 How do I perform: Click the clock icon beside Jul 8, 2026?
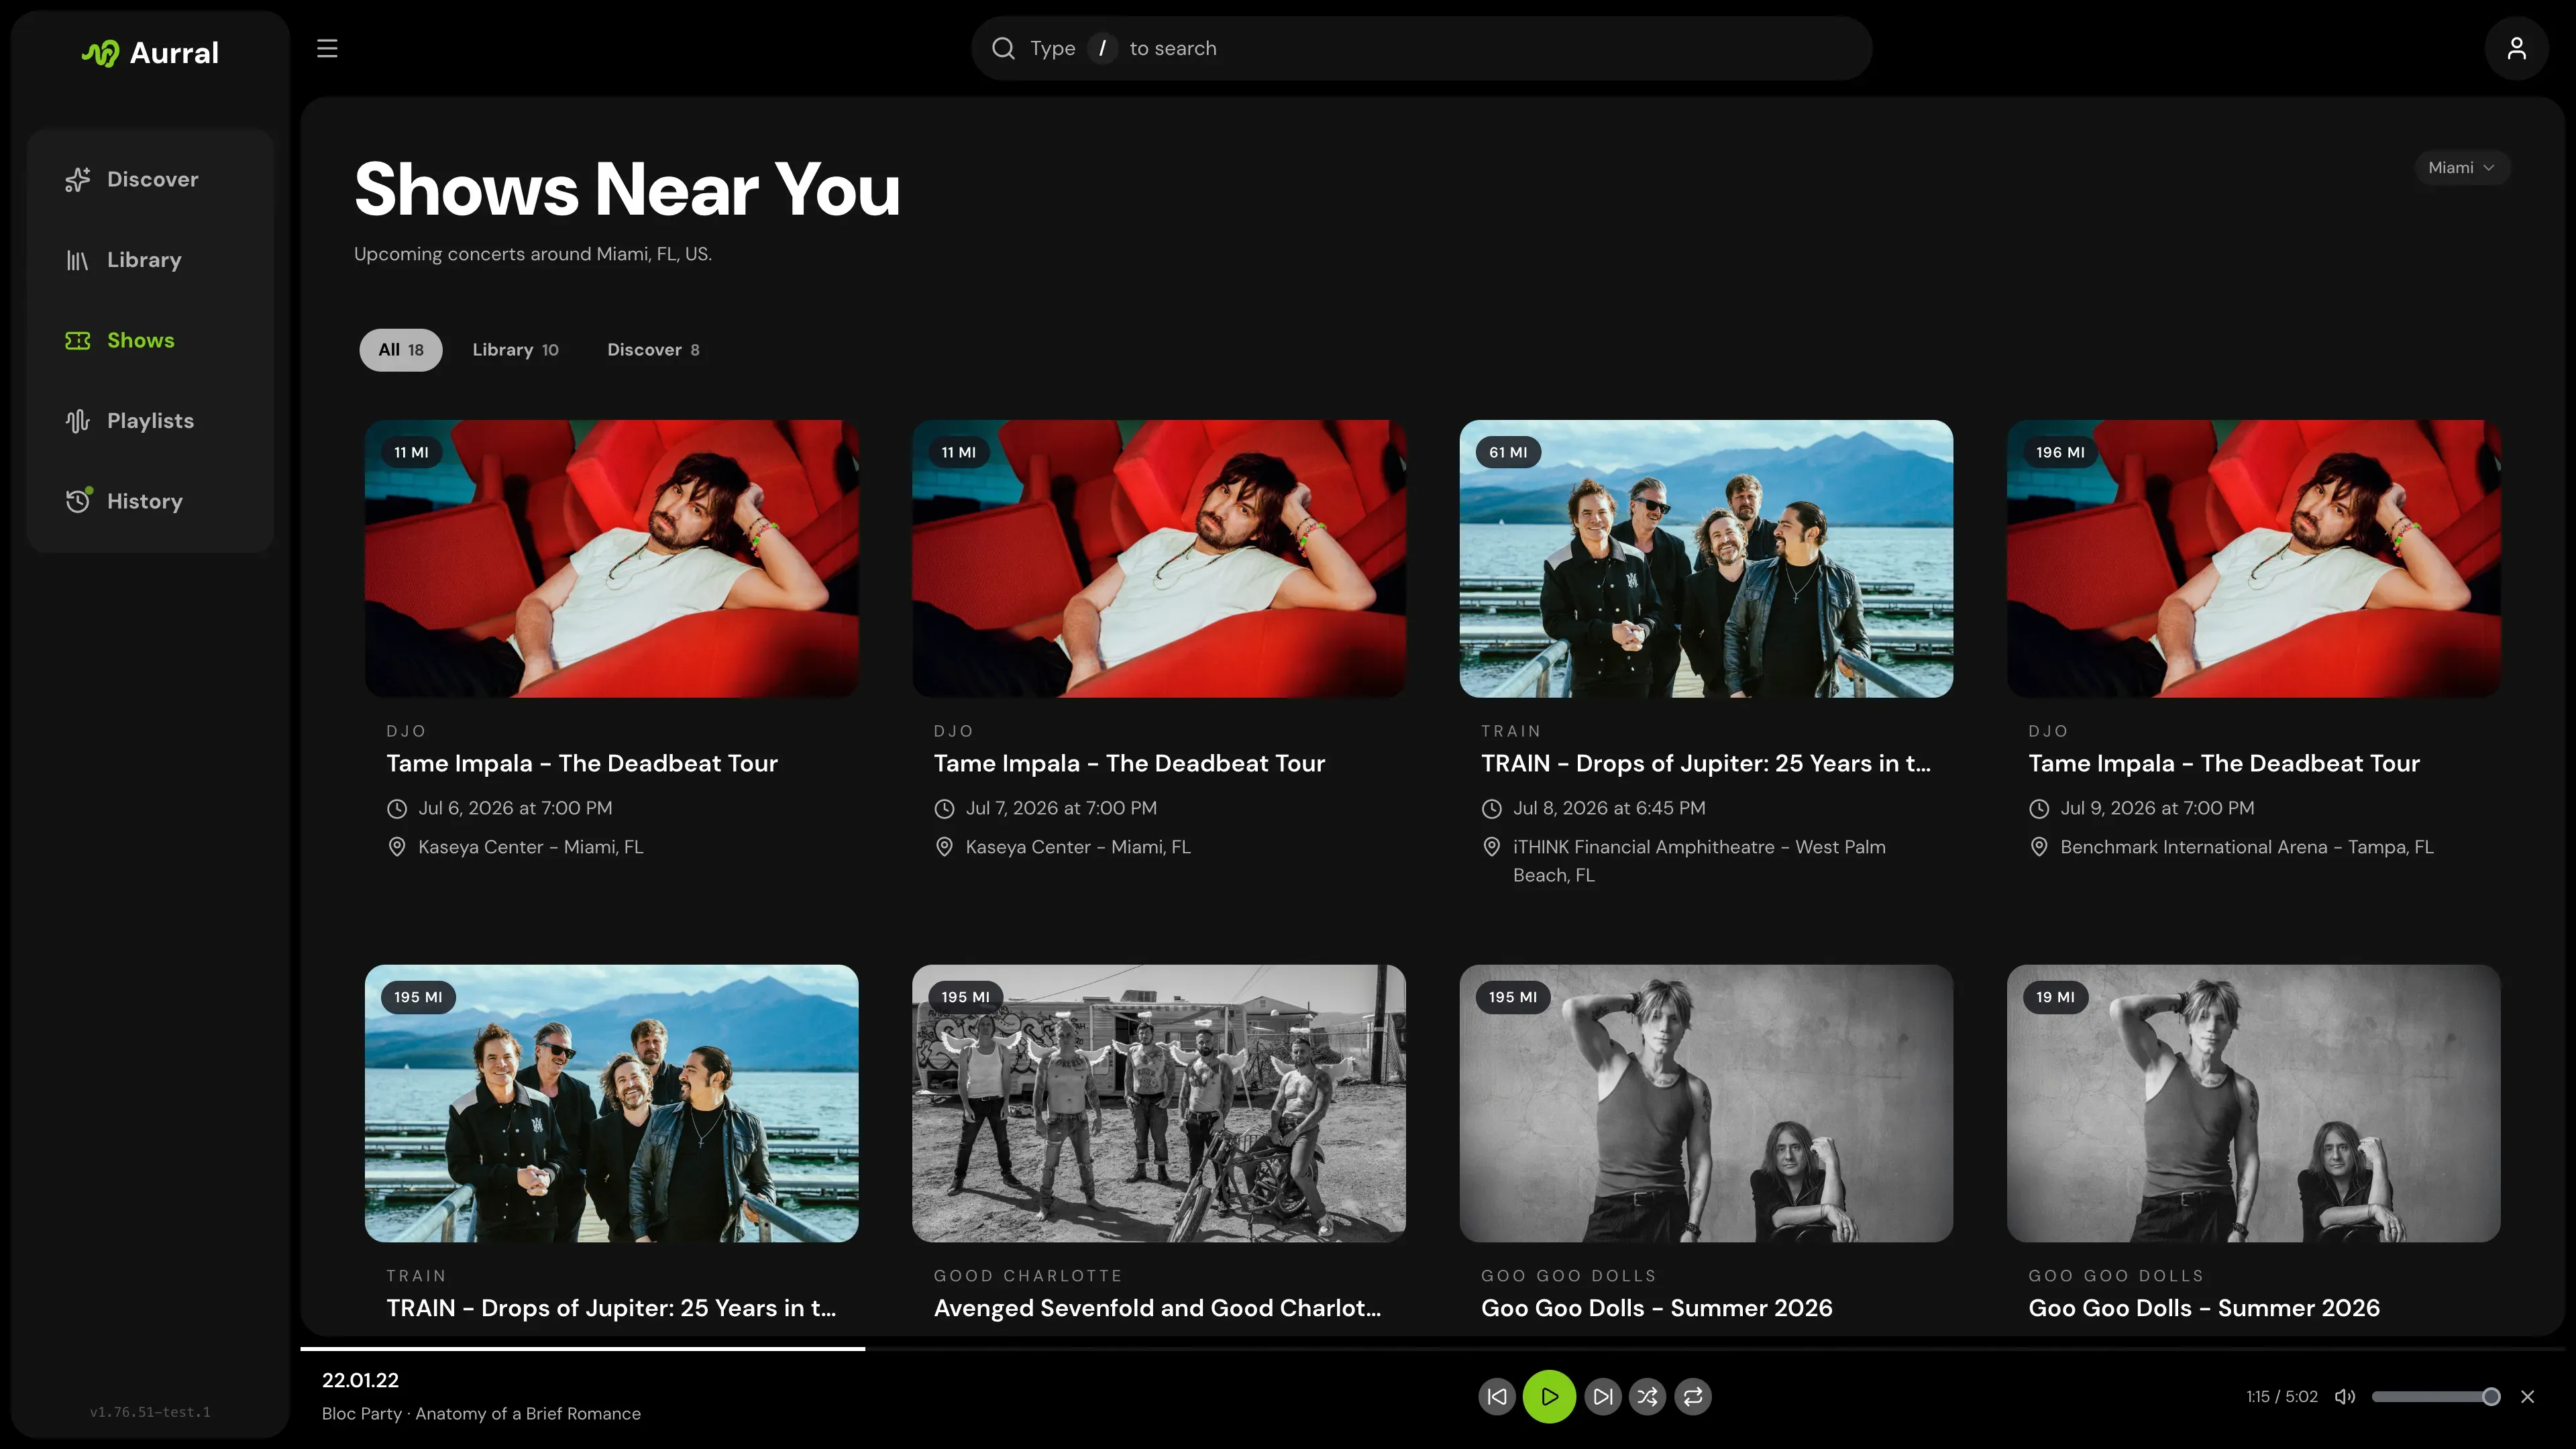click(x=1492, y=808)
